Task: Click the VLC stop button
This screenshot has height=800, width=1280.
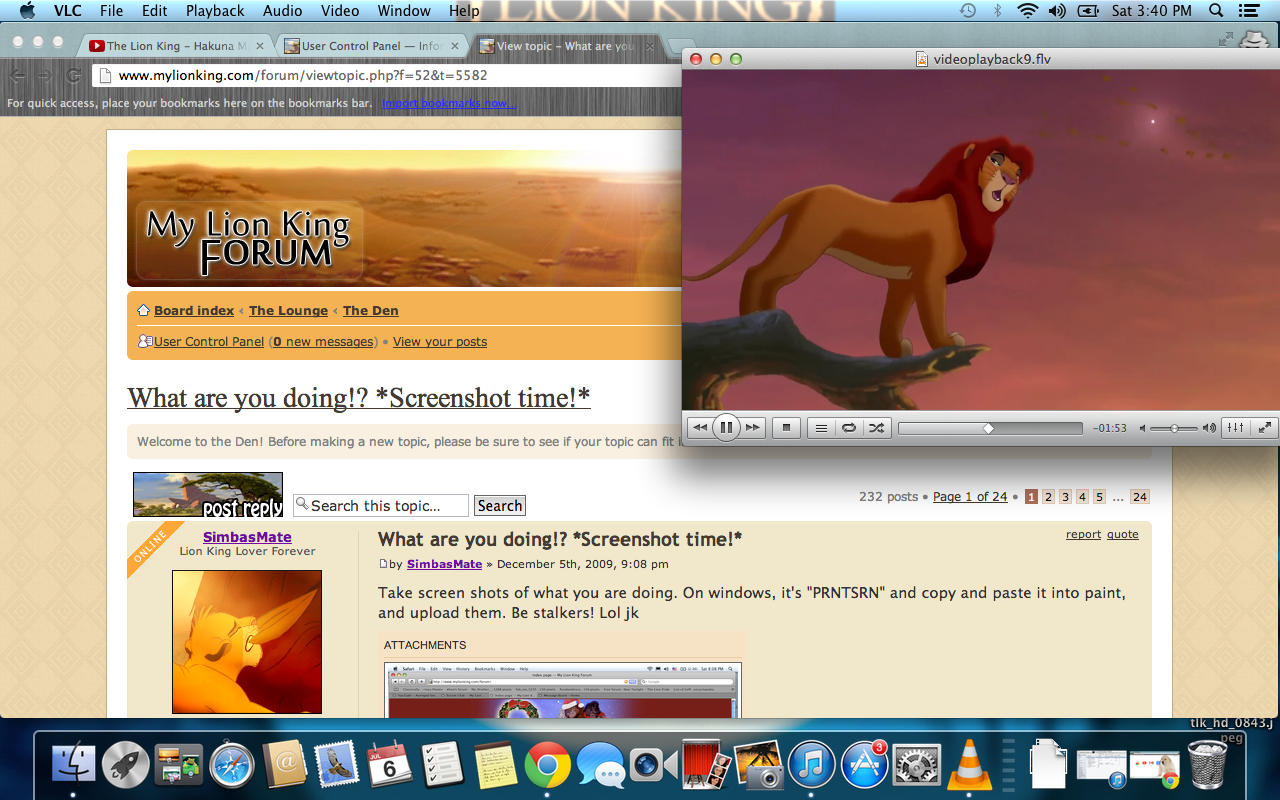Action: pos(786,428)
